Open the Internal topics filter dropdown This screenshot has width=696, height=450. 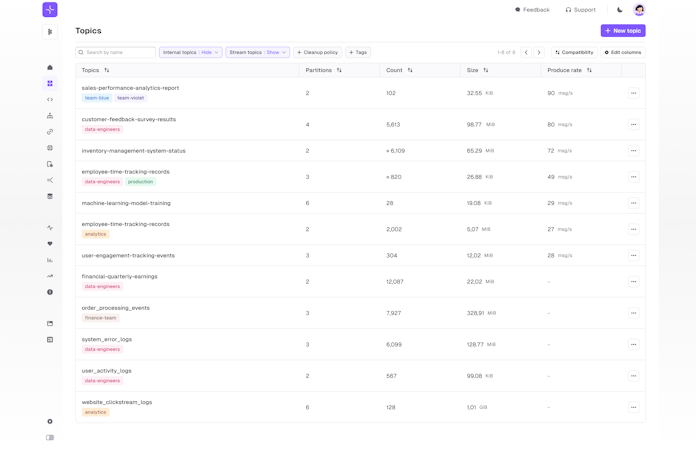click(x=190, y=52)
